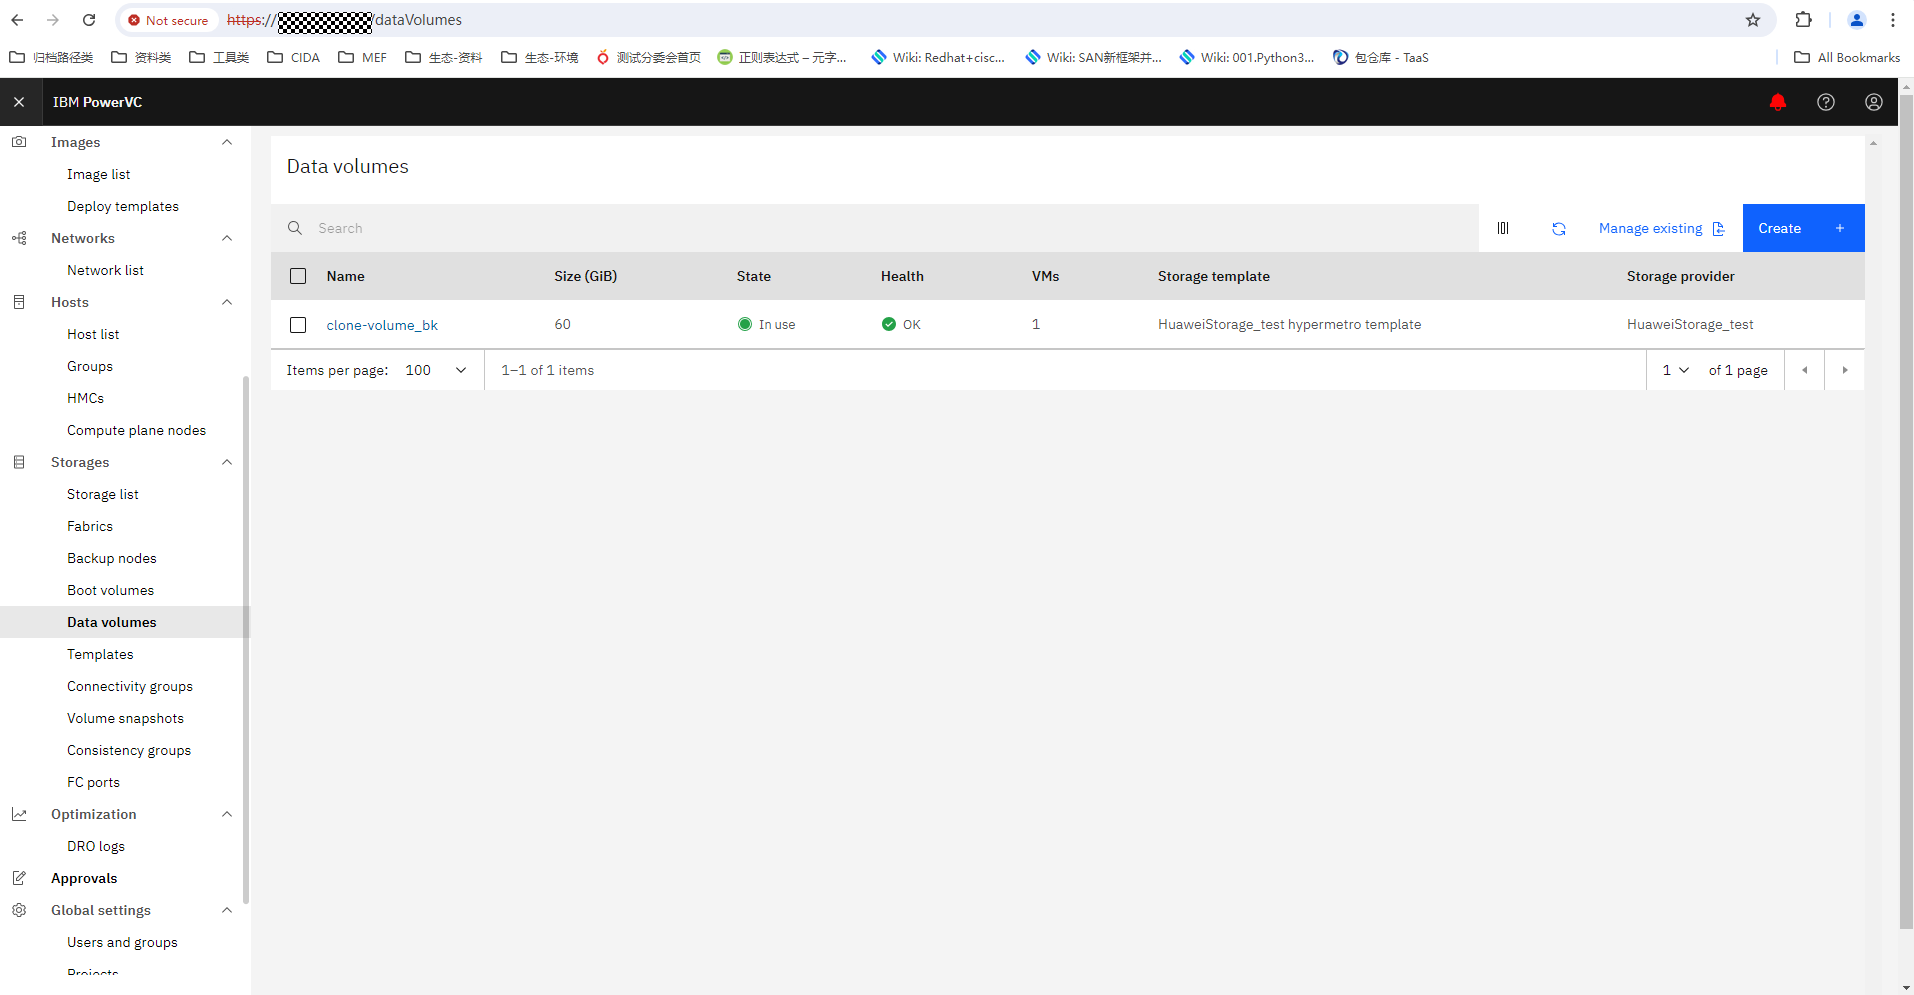Click the column settings icon
Screen dimensions: 1914x995
click(x=1502, y=228)
